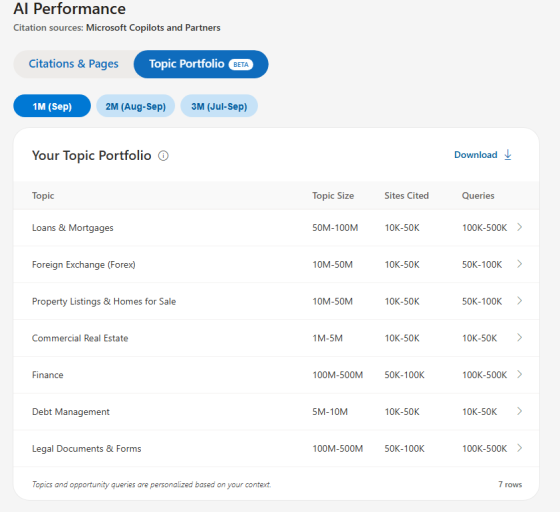This screenshot has width=560, height=512.
Task: Select the 3M (Jul-Sep) time range
Action: [219, 106]
